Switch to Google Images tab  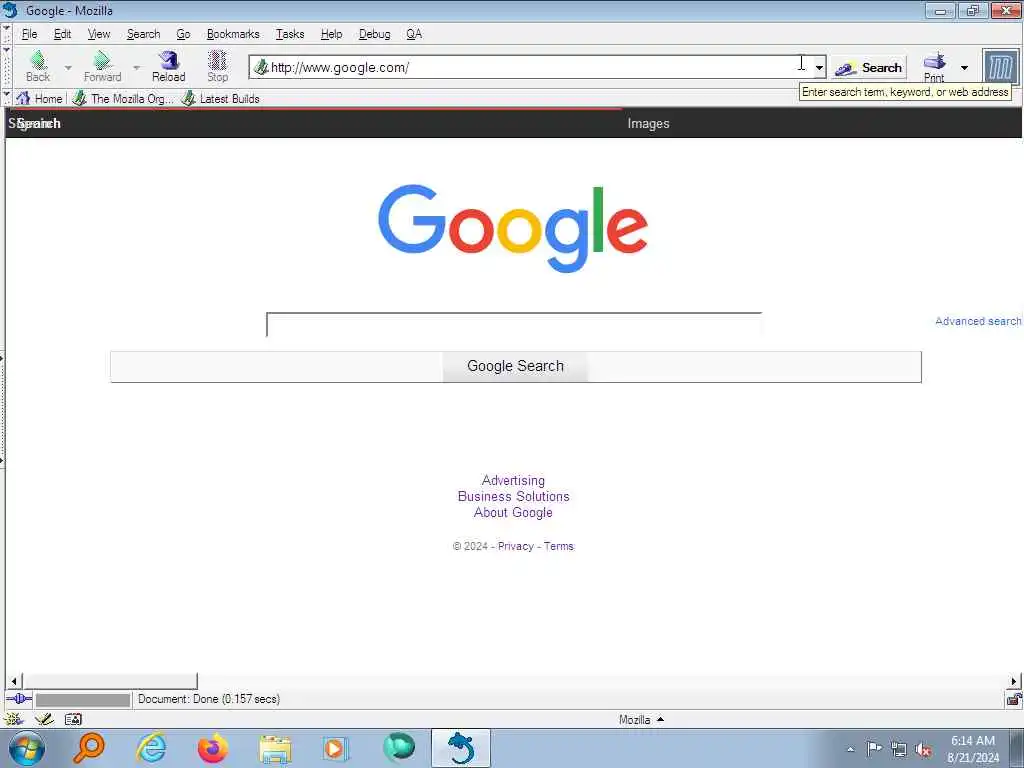[x=648, y=123]
